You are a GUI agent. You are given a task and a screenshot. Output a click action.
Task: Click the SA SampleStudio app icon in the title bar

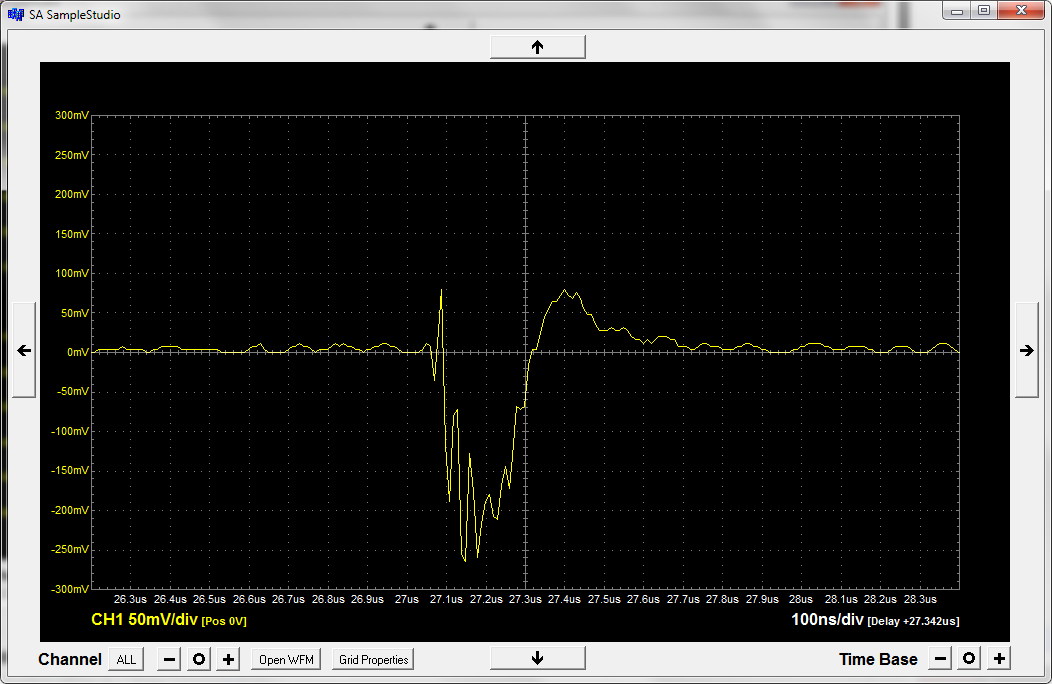coord(15,14)
